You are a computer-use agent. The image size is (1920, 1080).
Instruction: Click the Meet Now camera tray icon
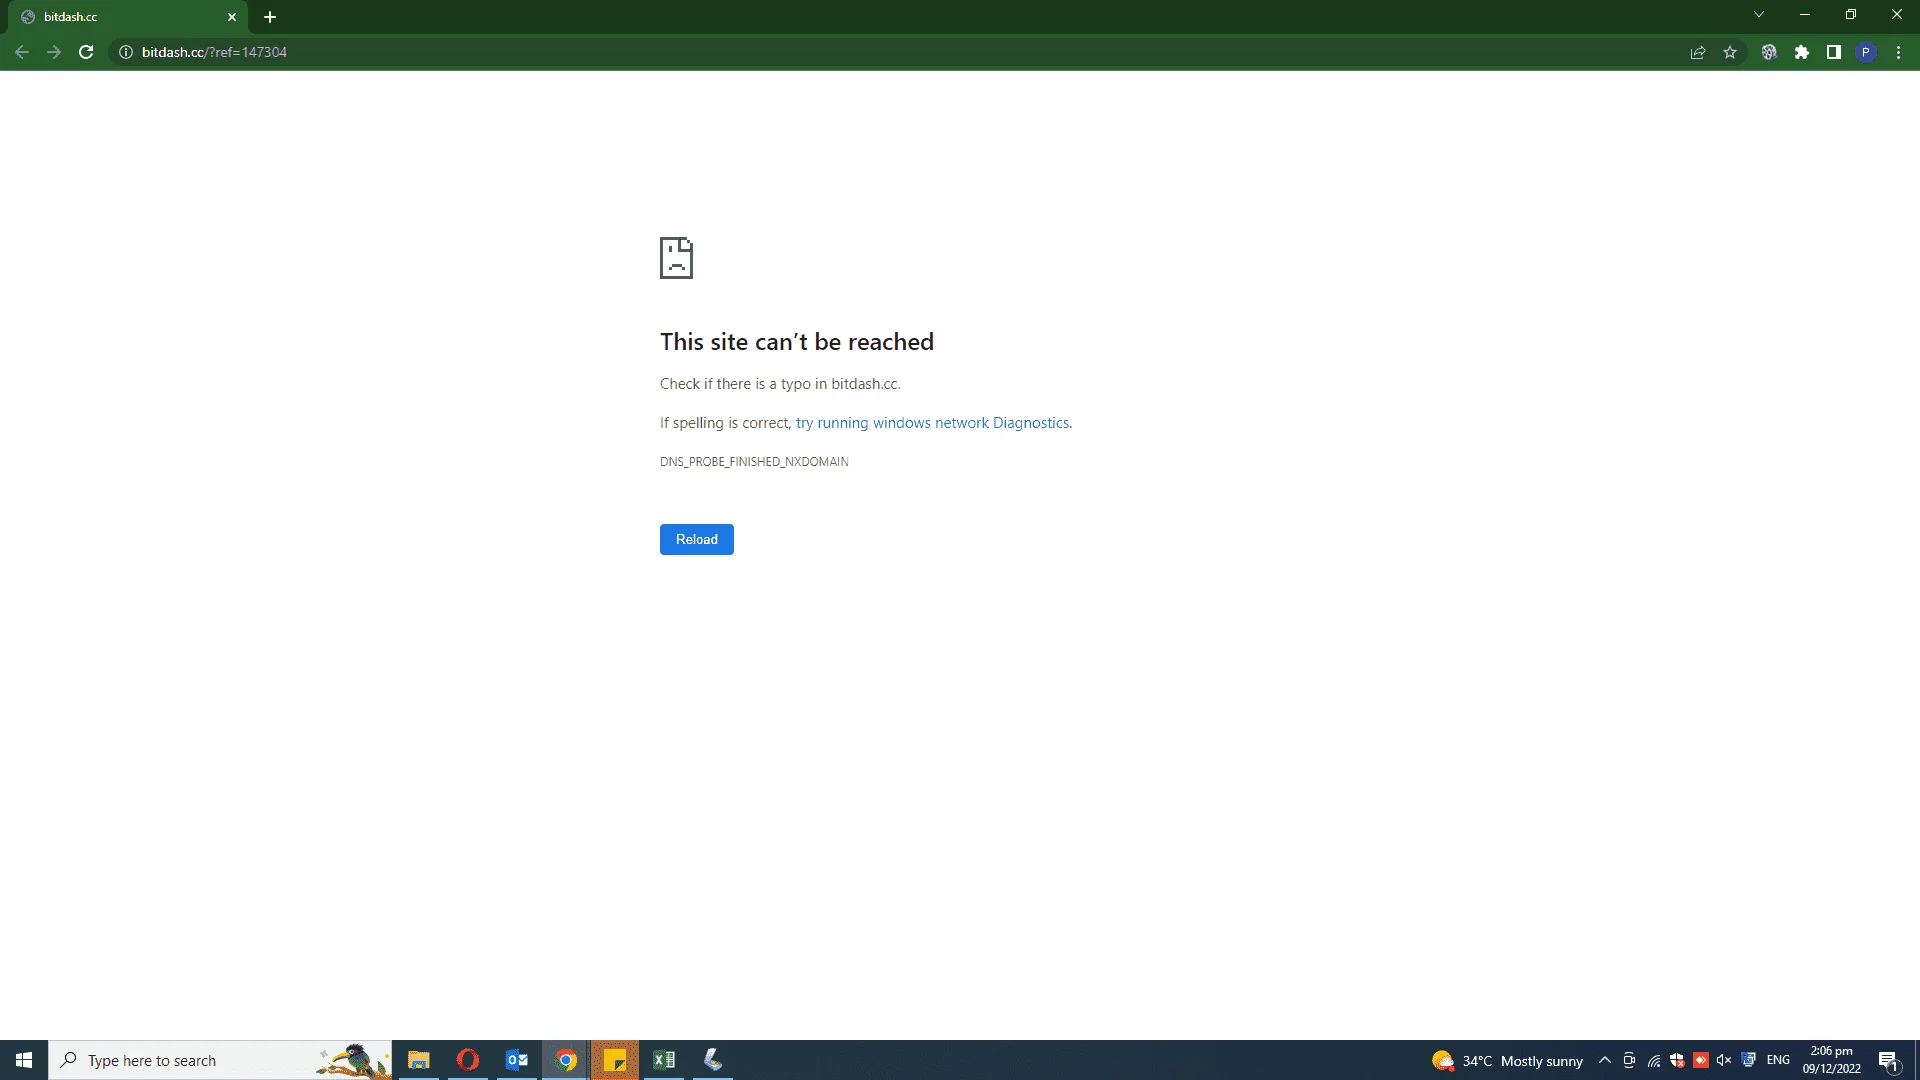1629,1060
